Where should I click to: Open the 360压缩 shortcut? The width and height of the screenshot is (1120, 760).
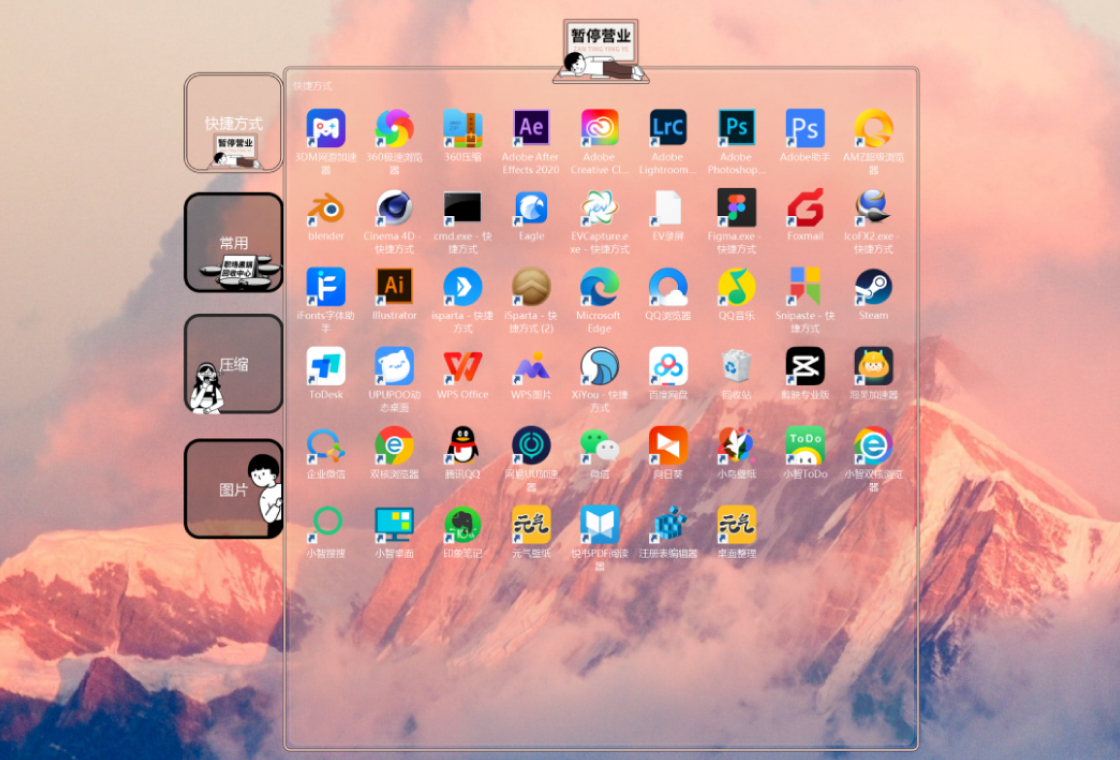pos(462,128)
